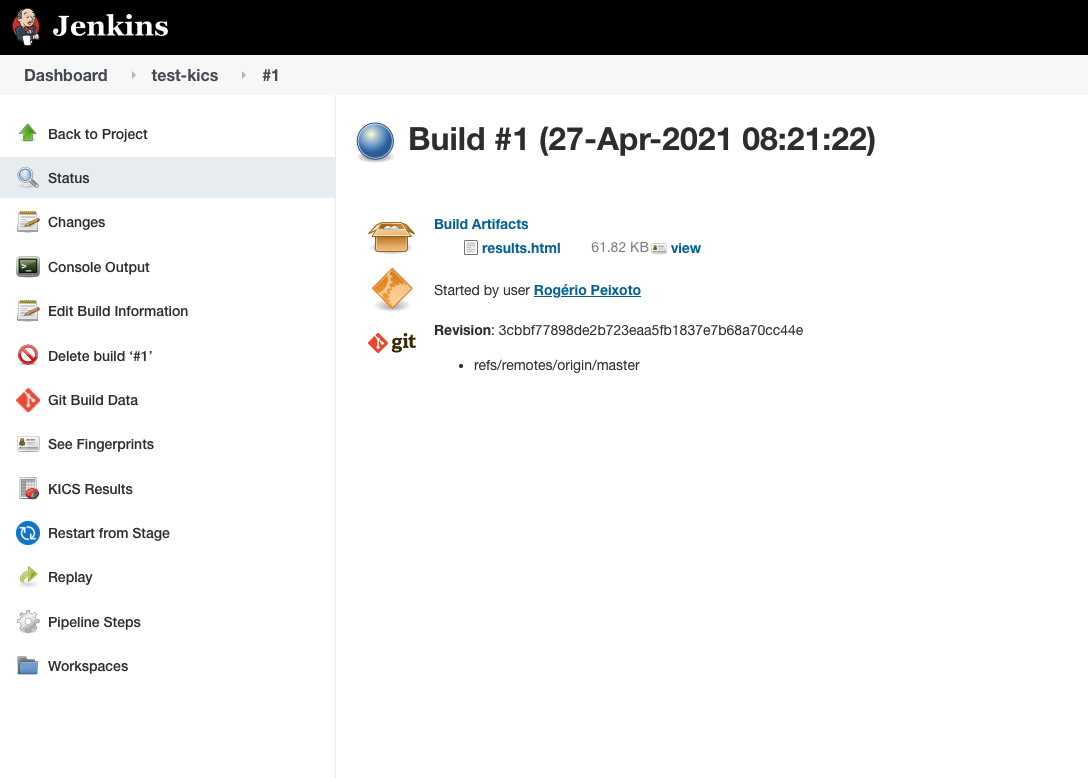Viewport: 1088px width, 778px height.
Task: Click the ID card See Fingerprints icon
Action: click(x=28, y=444)
